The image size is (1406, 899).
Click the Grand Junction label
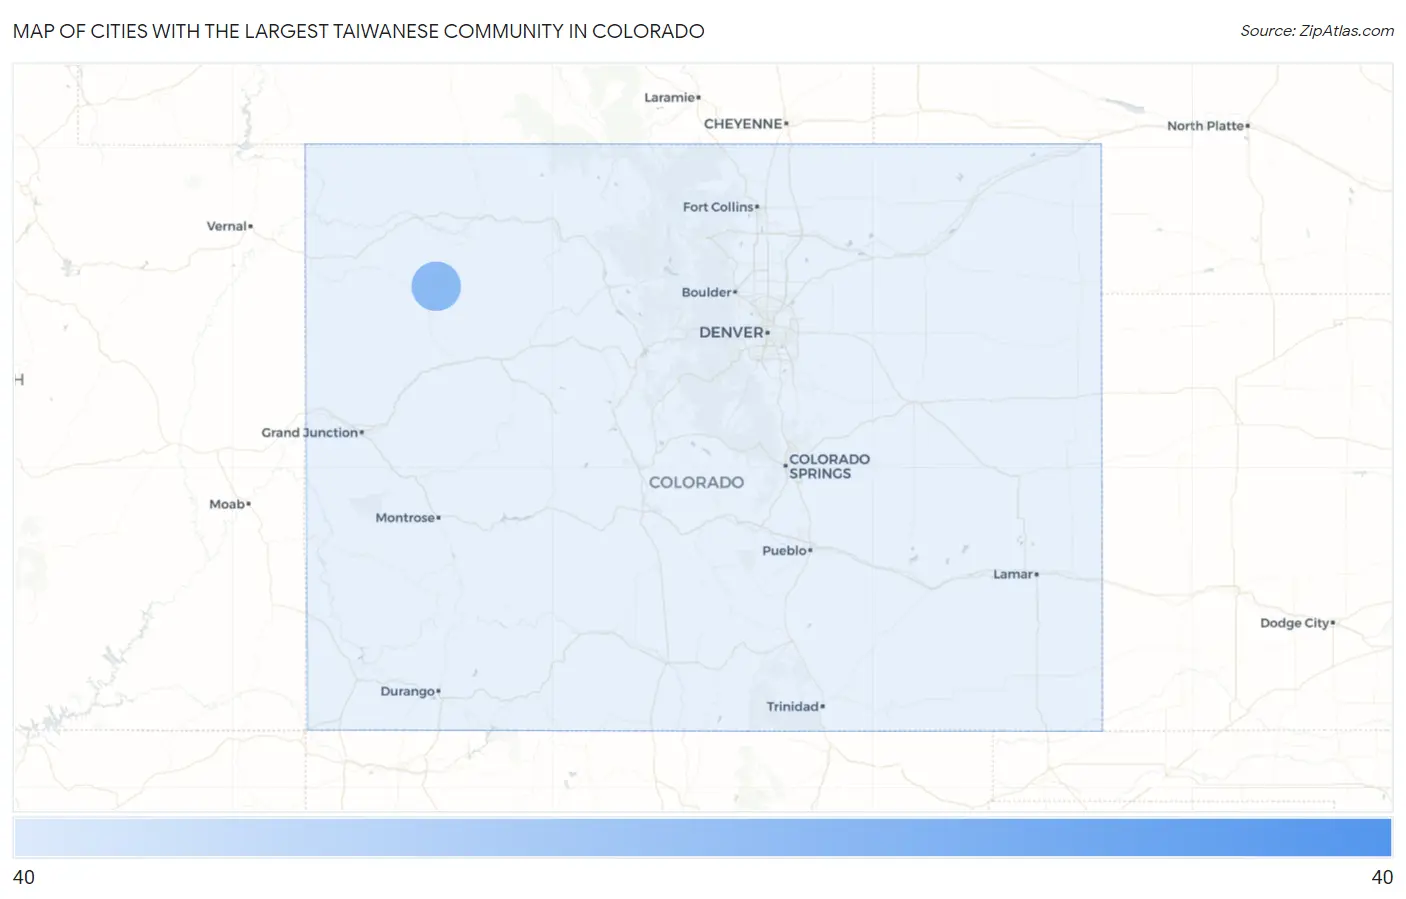[x=312, y=432]
